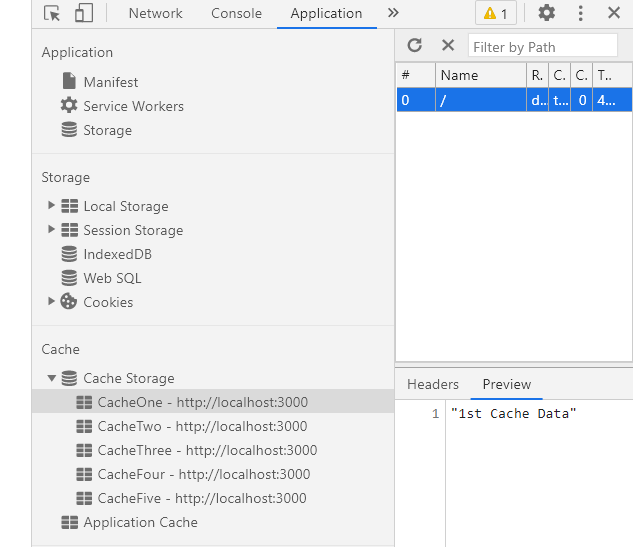Open DevTools settings gear
Viewport: 633px width, 547px height.
click(x=547, y=13)
